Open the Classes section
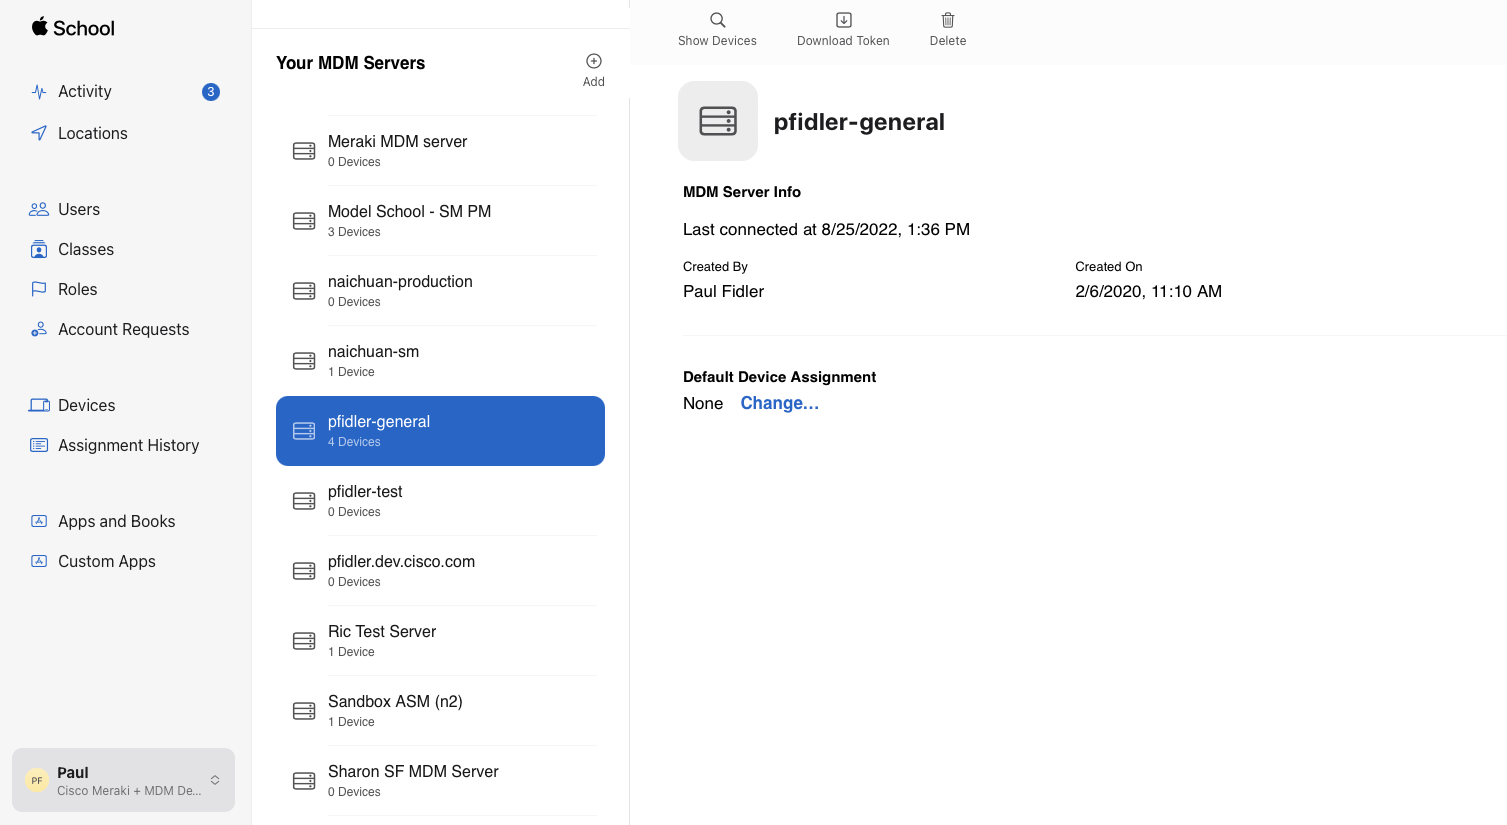 (86, 249)
